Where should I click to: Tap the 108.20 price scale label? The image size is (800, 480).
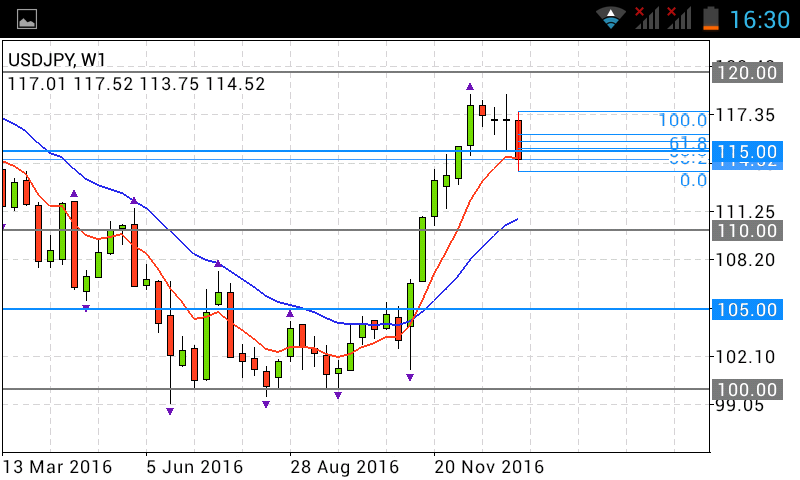(x=745, y=260)
